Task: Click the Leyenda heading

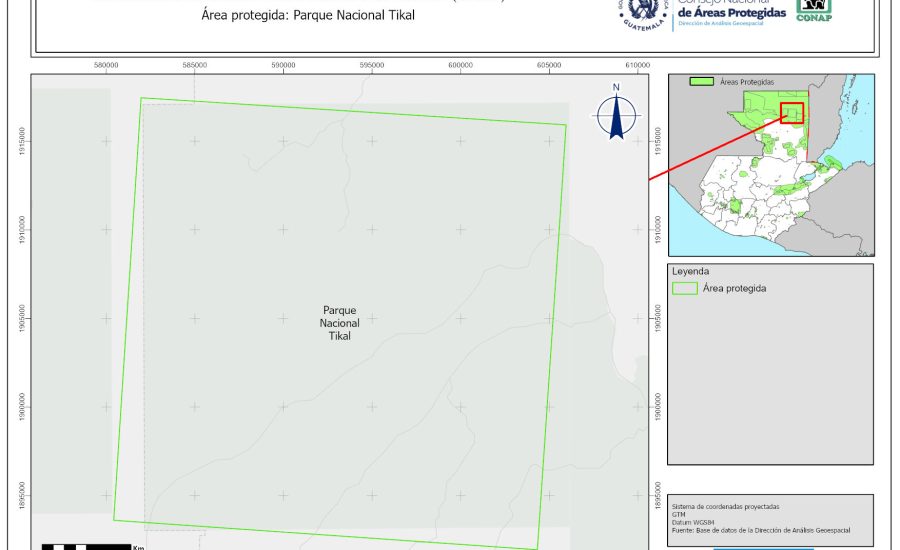Action: [690, 271]
